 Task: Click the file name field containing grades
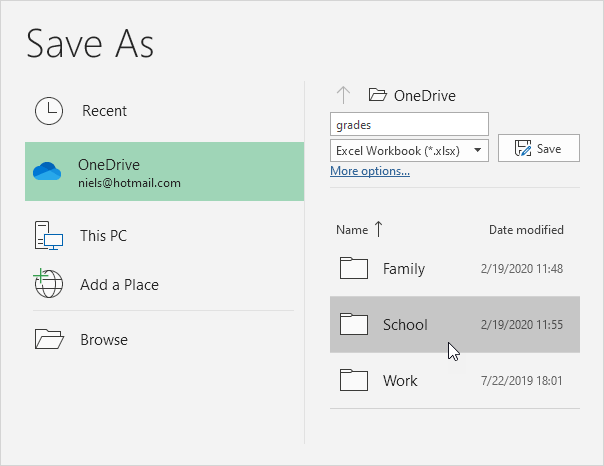(409, 124)
